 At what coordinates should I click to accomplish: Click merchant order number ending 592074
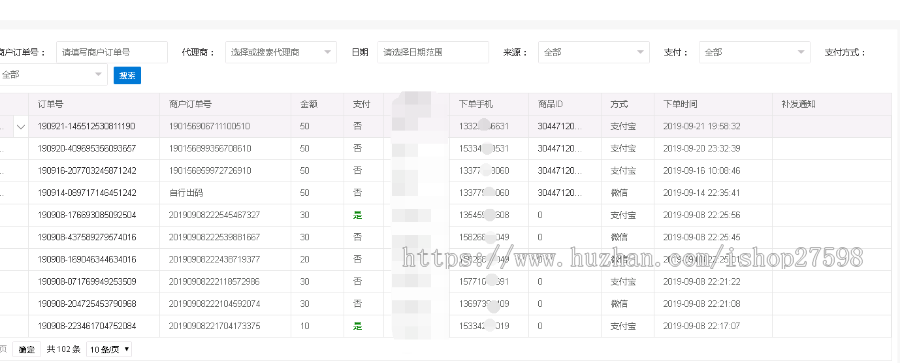pos(215,304)
